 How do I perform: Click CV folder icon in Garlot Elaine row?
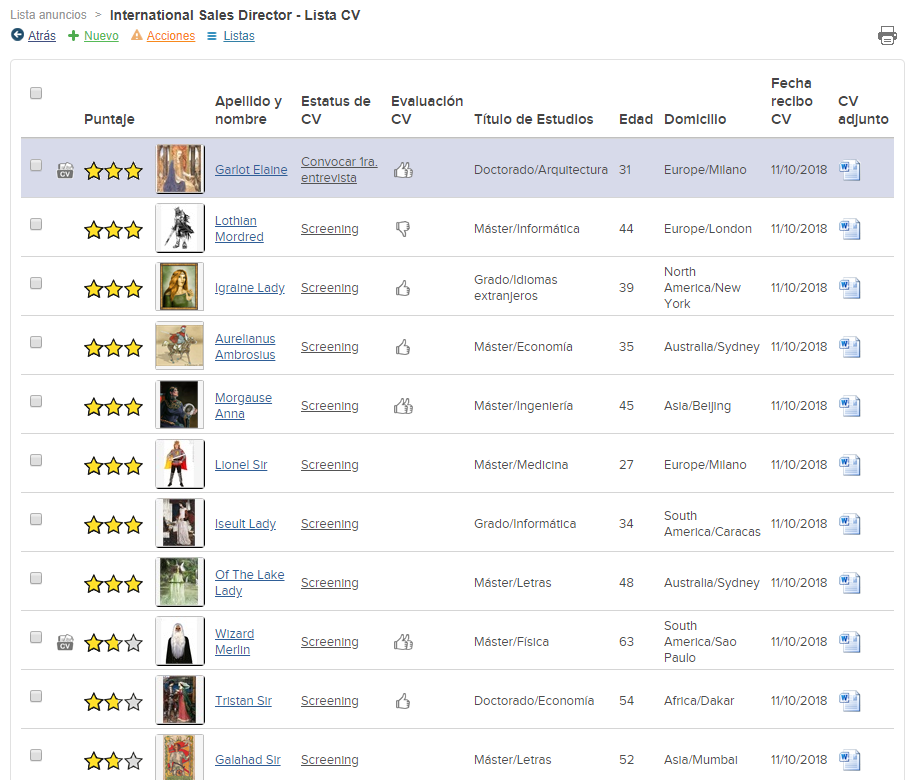click(x=65, y=170)
